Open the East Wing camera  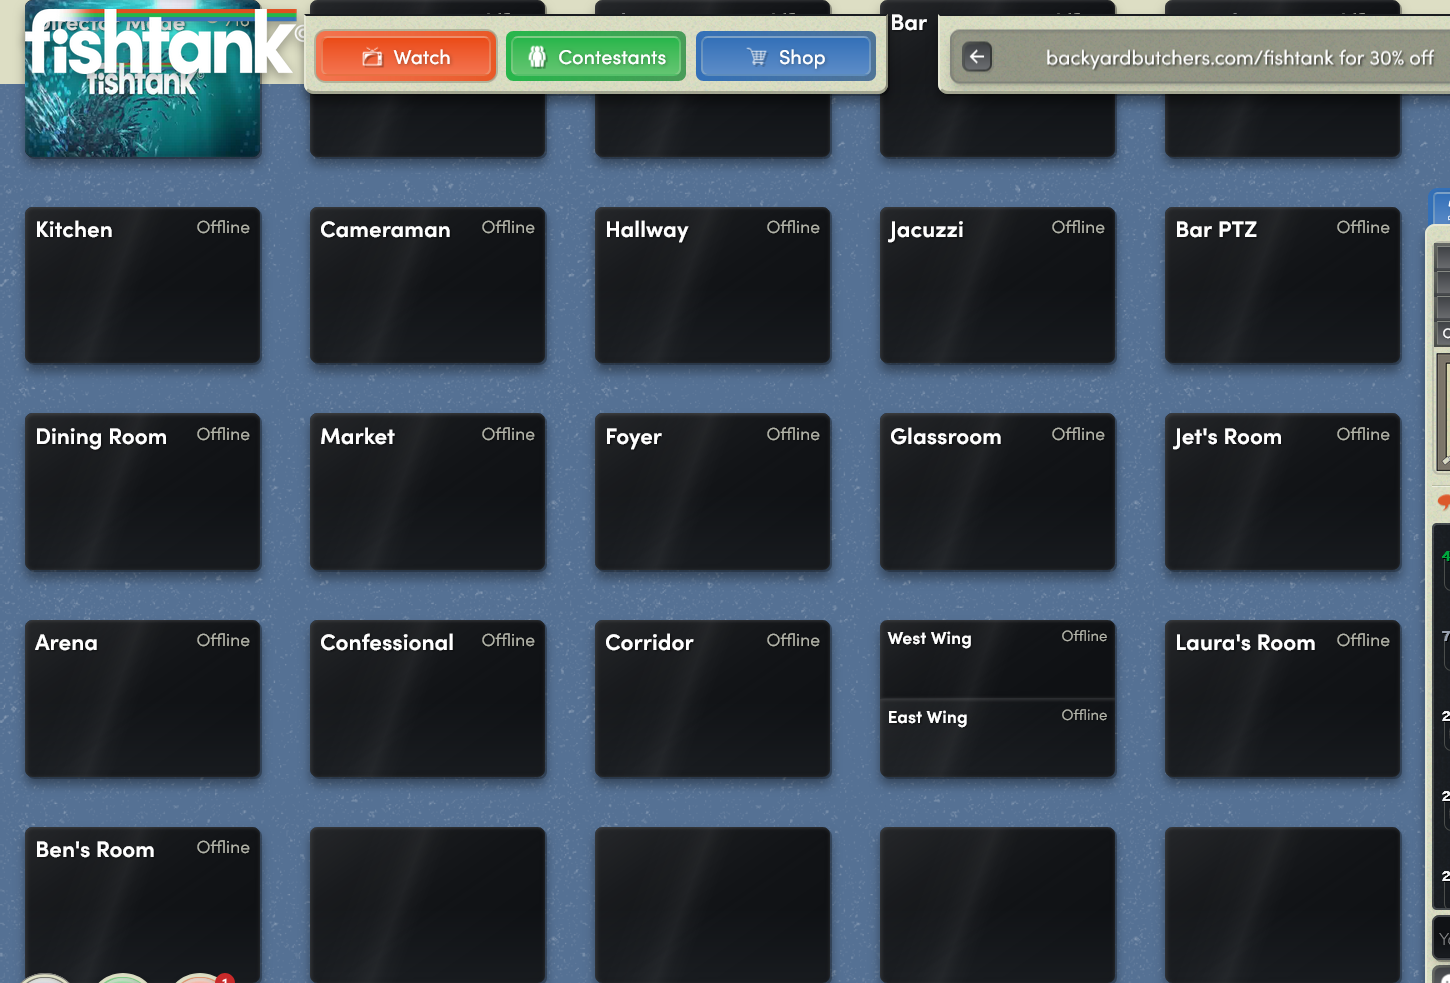998,738
